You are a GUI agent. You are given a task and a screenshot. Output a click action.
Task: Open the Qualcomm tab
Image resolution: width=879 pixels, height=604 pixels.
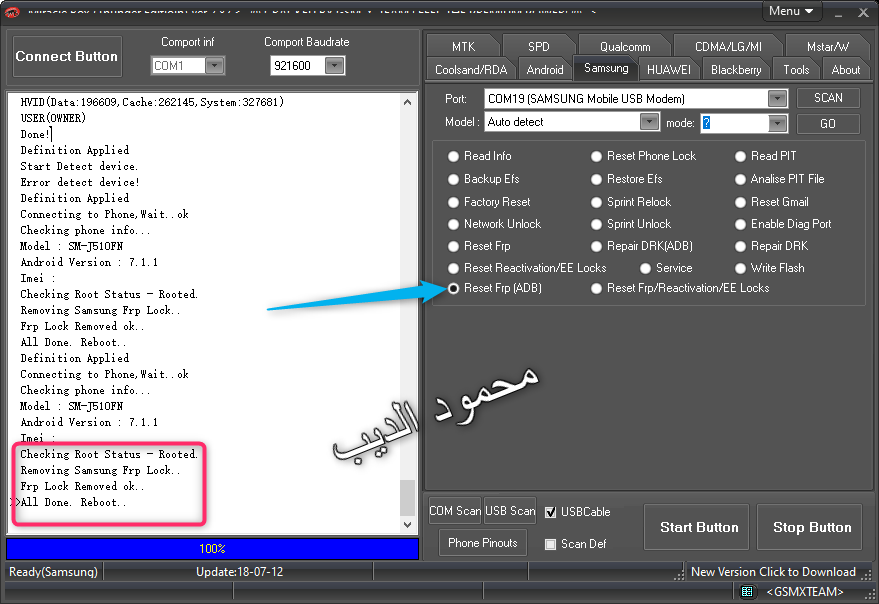click(624, 47)
